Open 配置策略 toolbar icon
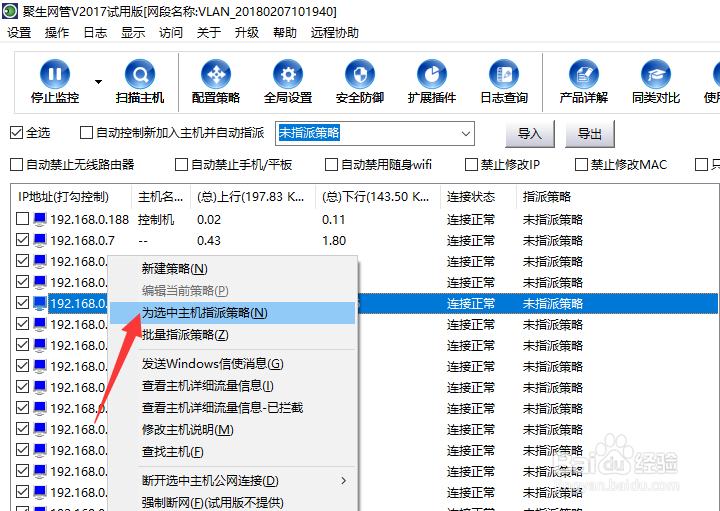720x511 pixels. 216,73
